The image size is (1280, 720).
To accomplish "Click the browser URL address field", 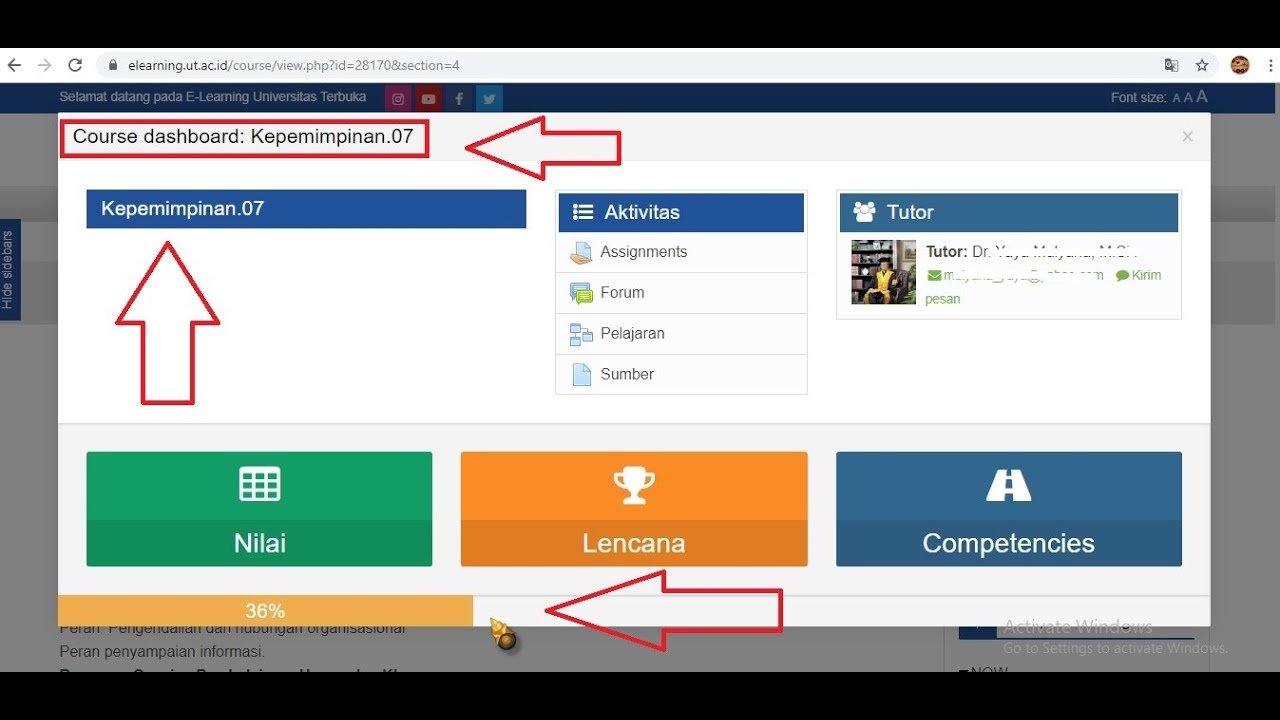I will 630,65.
